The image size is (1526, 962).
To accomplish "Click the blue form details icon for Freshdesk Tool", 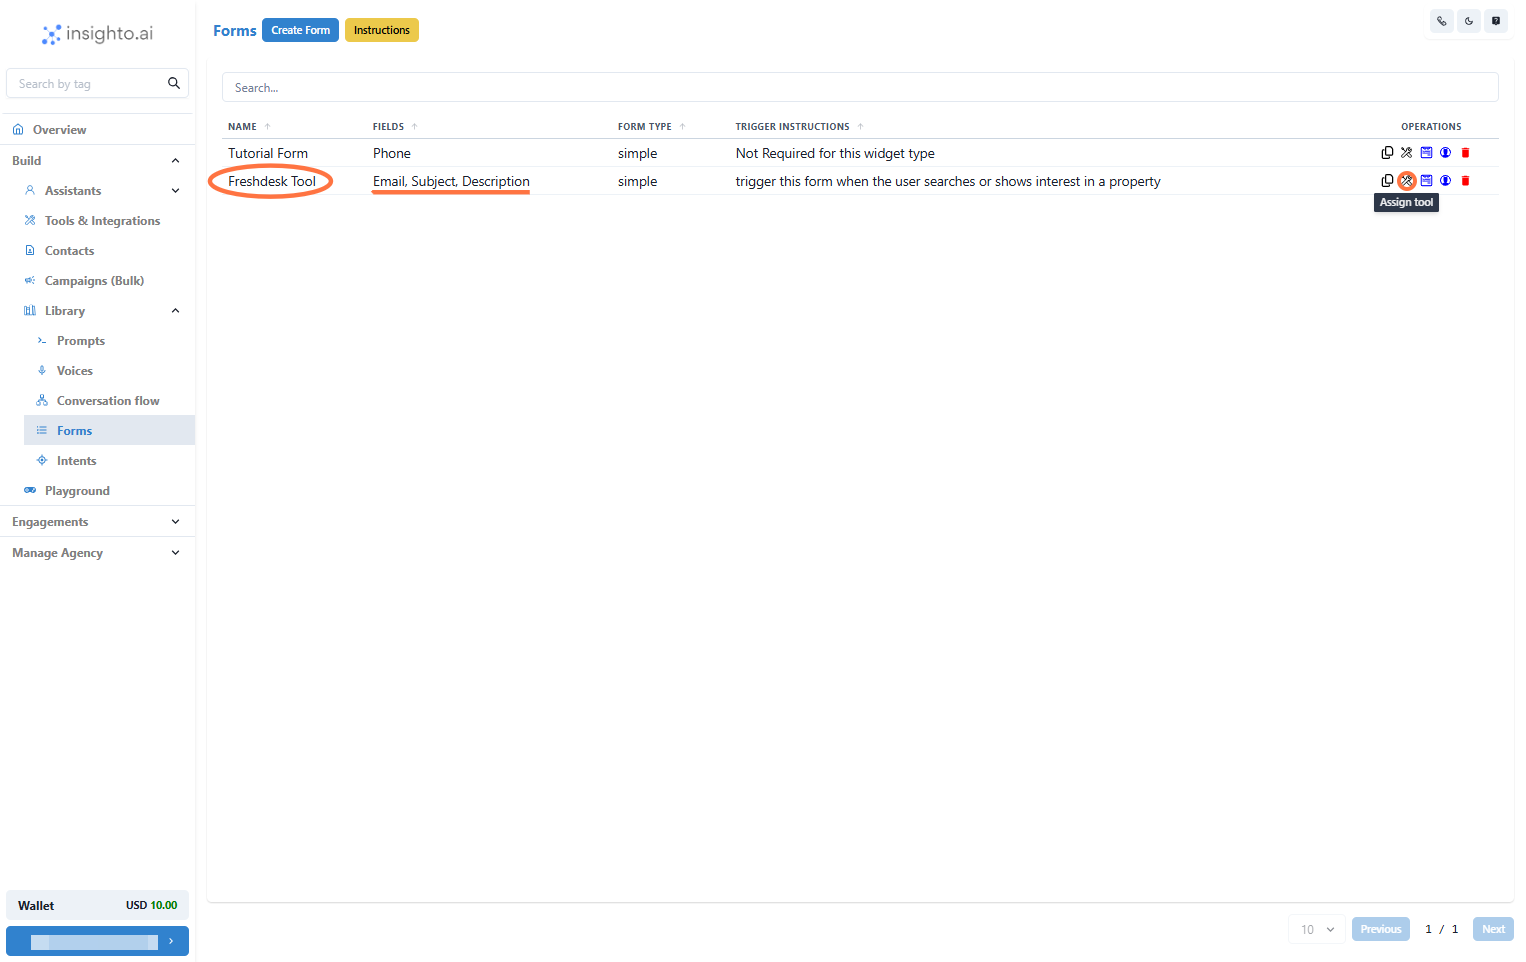I will [x=1426, y=180].
